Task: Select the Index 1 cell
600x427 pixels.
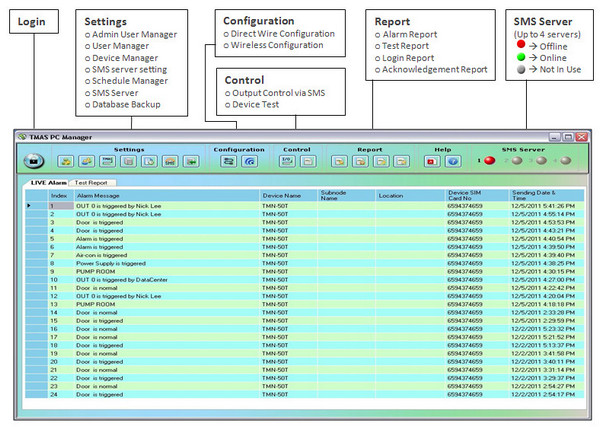Action: click(61, 206)
